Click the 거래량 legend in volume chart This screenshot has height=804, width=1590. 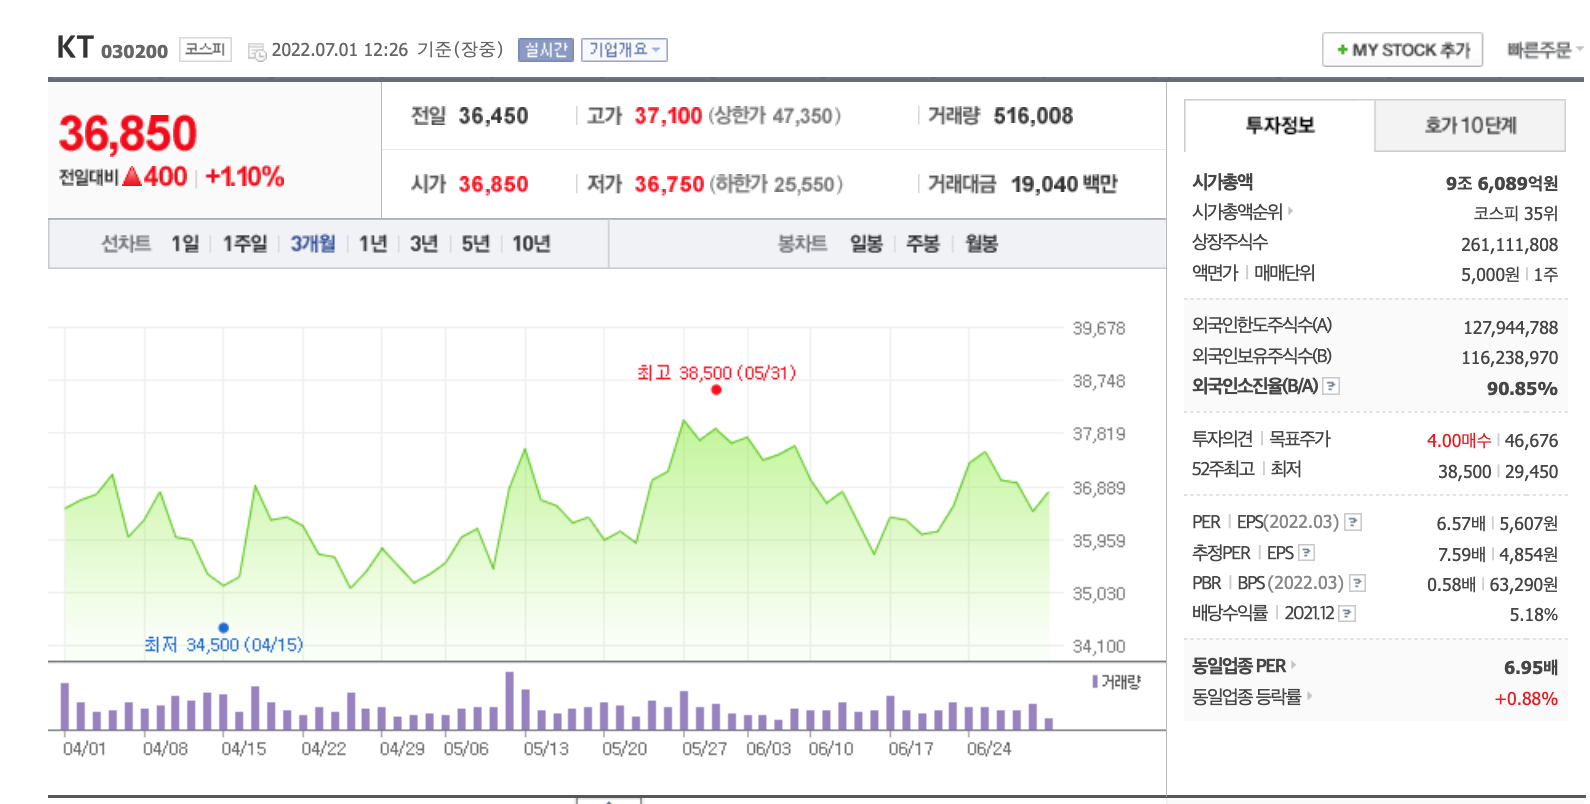point(1116,682)
